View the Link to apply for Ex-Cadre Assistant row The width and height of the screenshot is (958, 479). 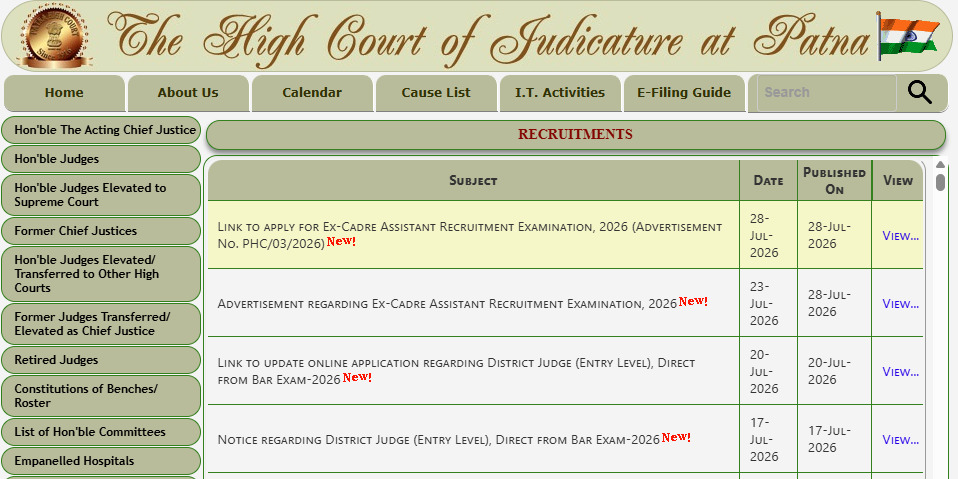[900, 236]
